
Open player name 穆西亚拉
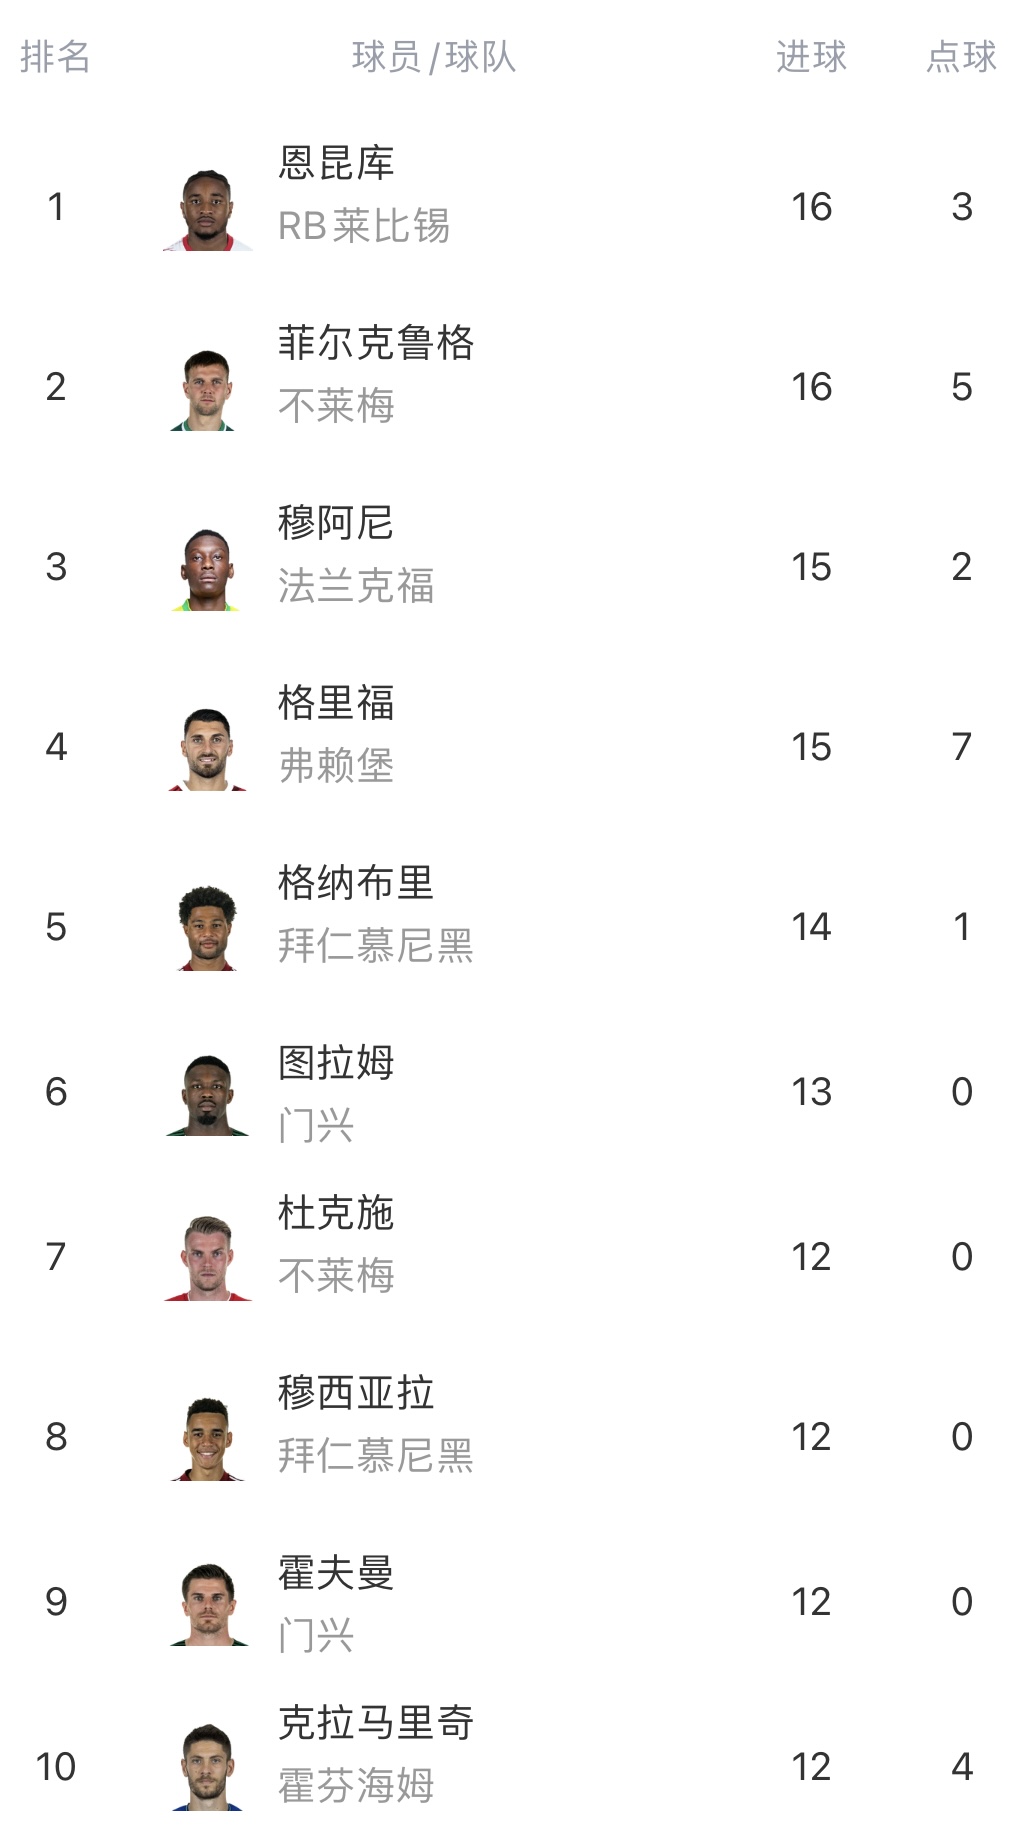pyautogui.click(x=356, y=1393)
